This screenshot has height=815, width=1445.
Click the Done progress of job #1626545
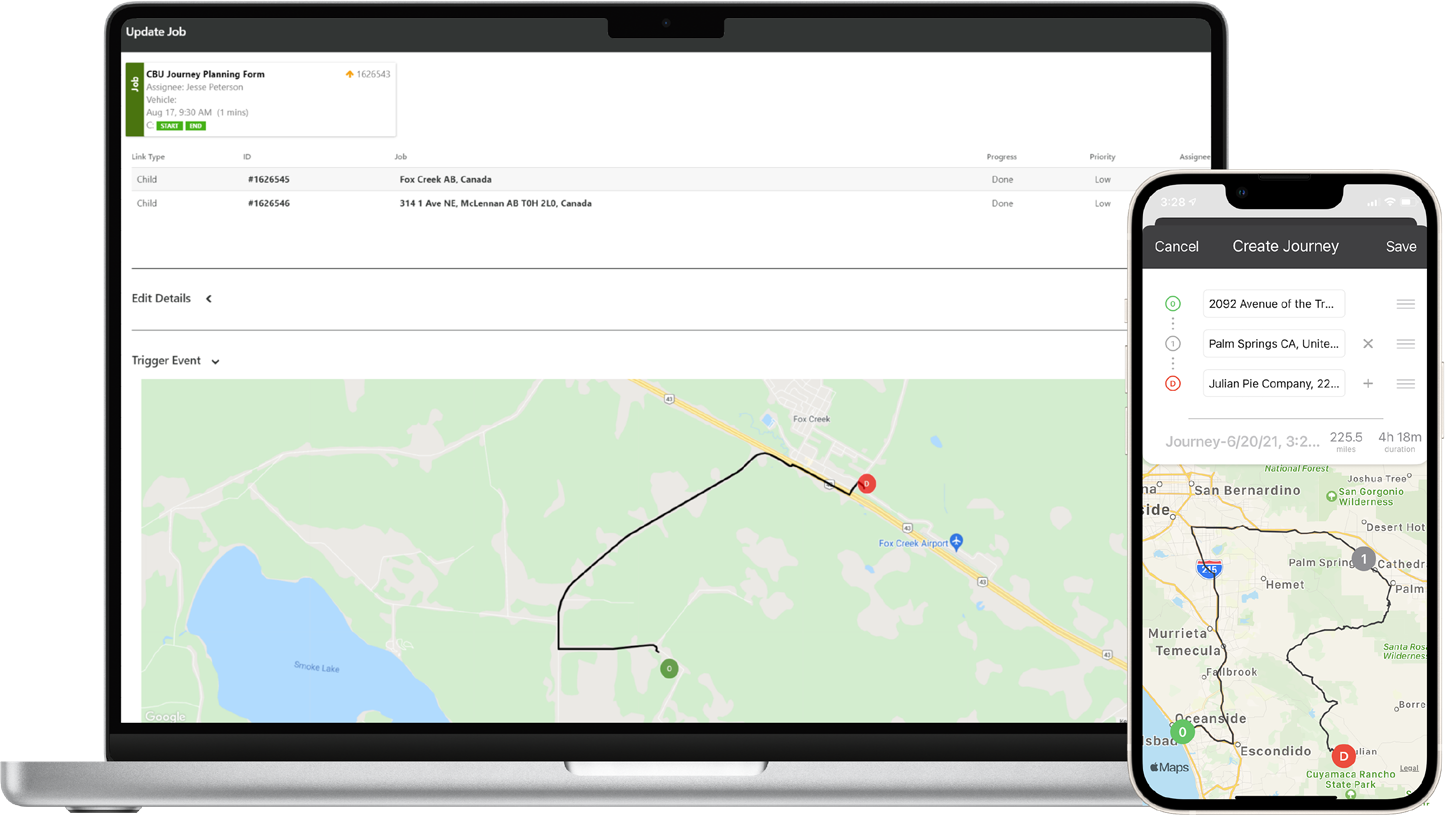coord(1002,180)
